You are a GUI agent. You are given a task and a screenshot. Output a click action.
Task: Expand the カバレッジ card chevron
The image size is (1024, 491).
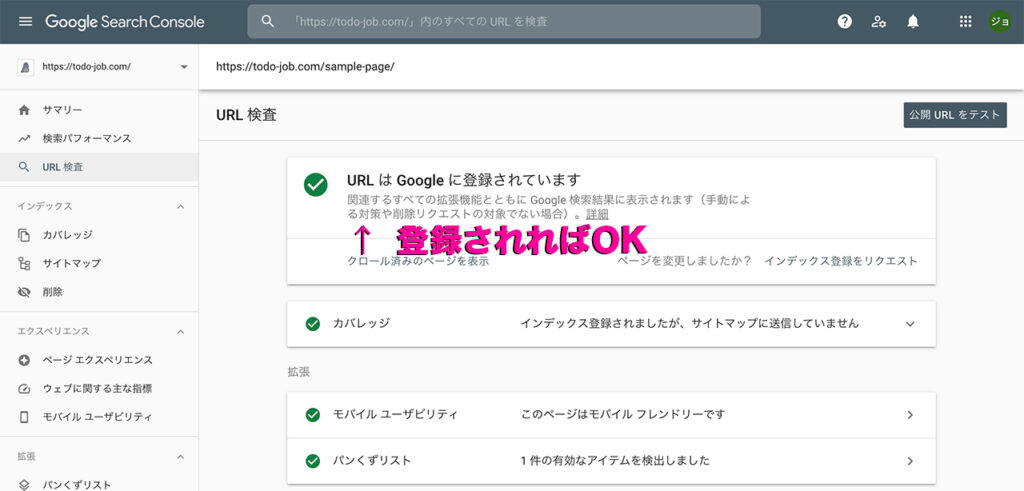coord(910,324)
